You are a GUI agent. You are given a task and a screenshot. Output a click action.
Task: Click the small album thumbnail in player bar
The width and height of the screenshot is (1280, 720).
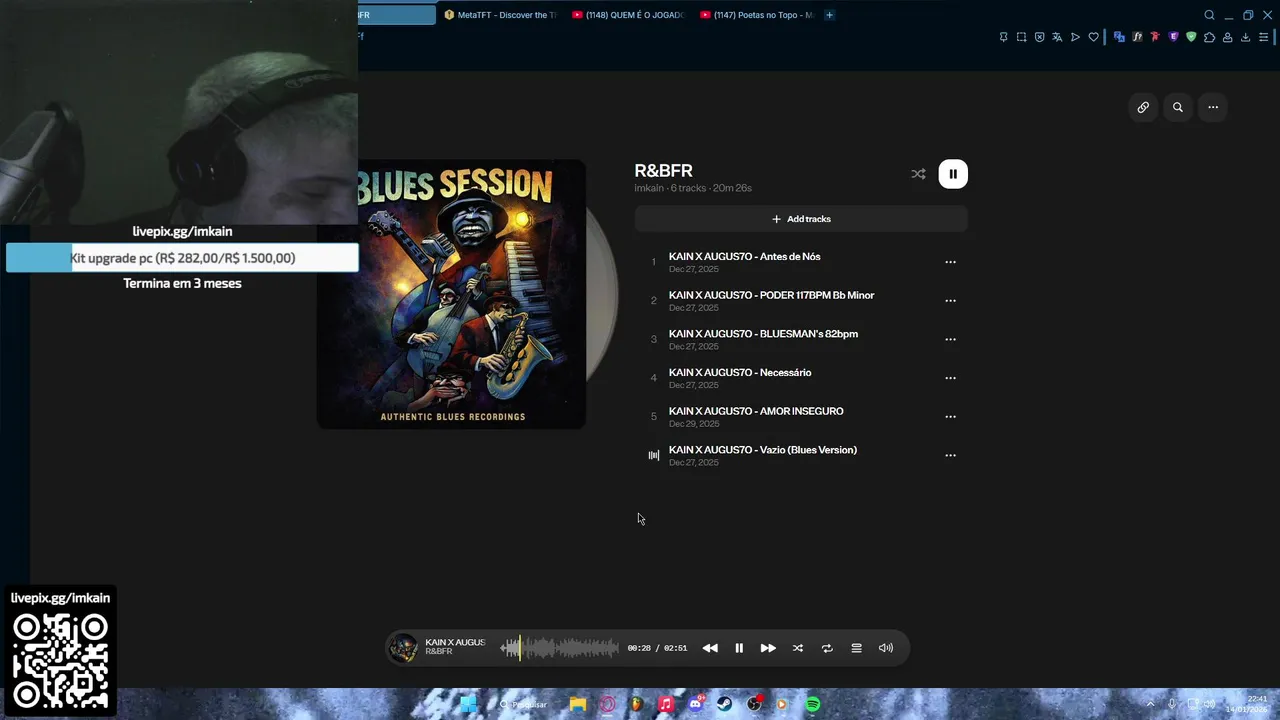pyautogui.click(x=404, y=648)
